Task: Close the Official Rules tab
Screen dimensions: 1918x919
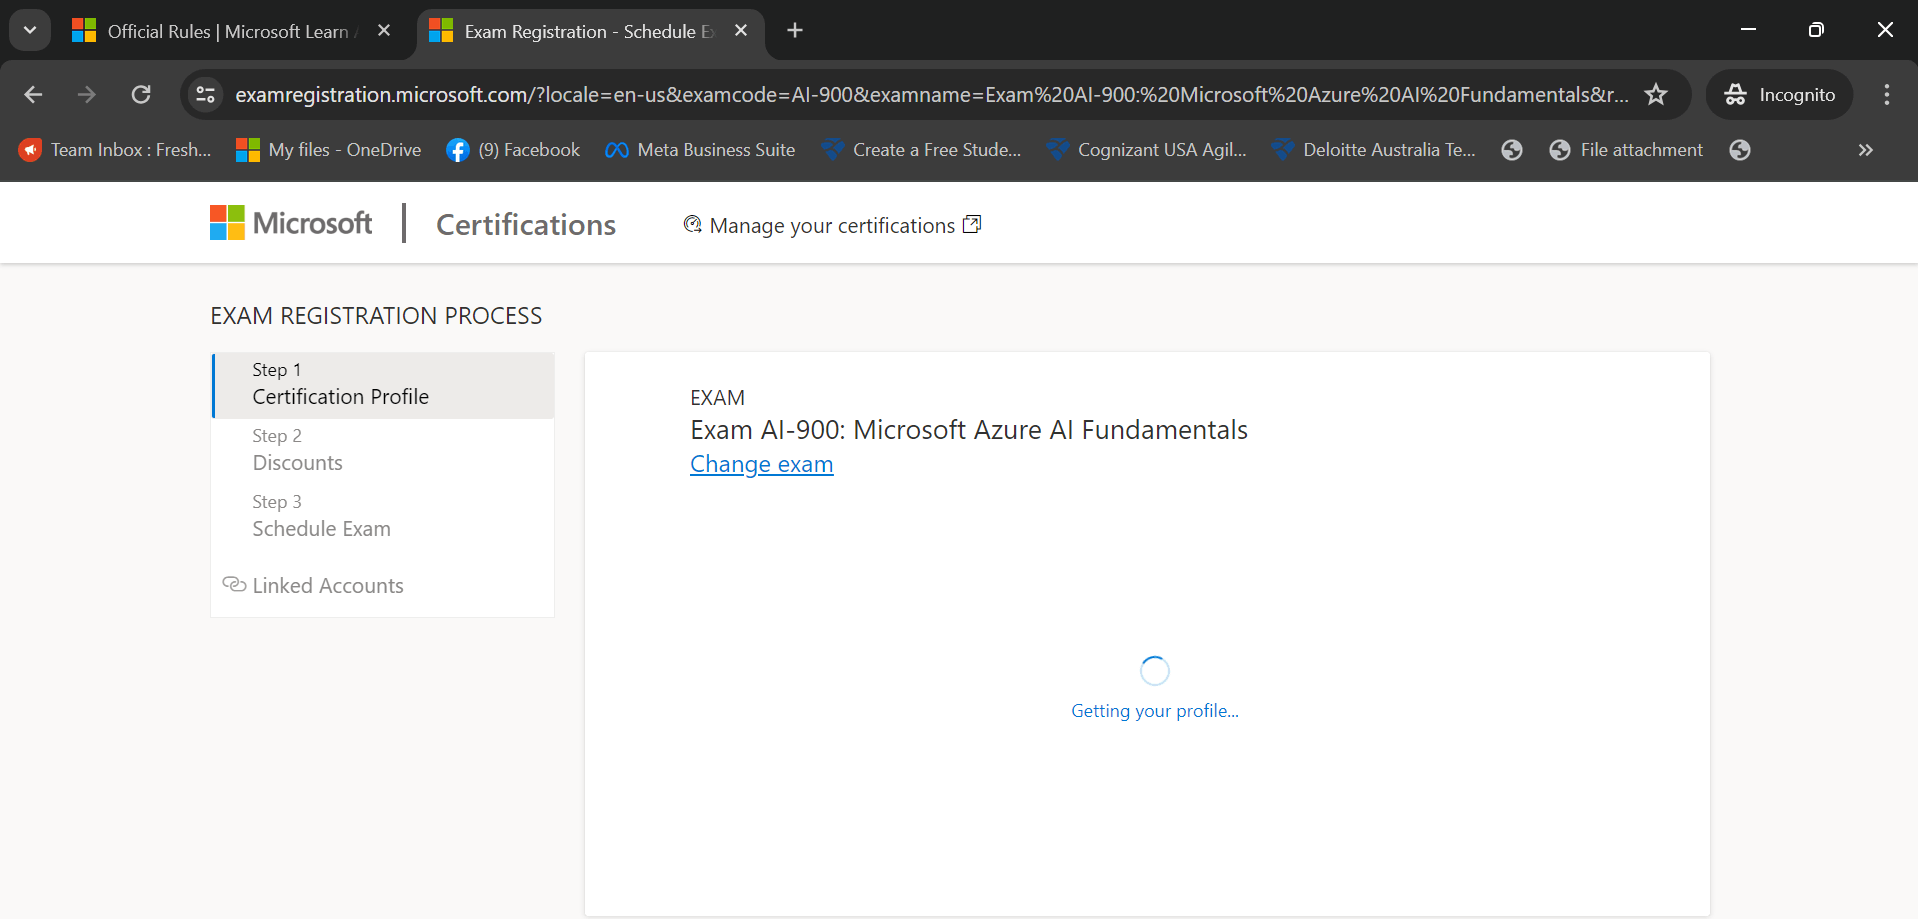Action: 384,31
